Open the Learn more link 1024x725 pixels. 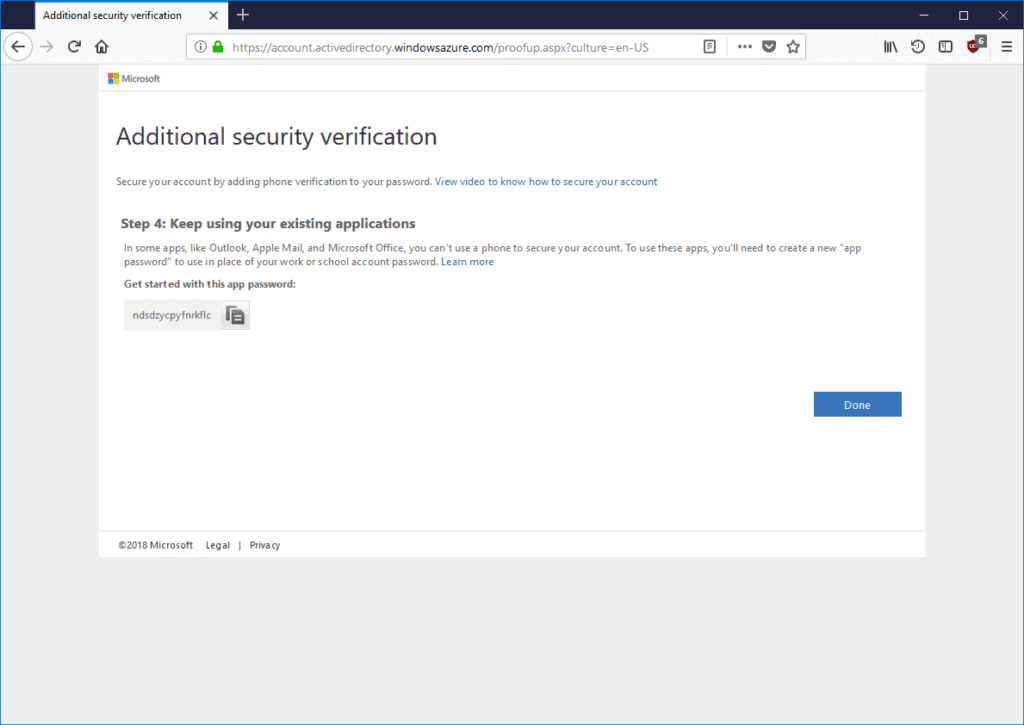[467, 261]
